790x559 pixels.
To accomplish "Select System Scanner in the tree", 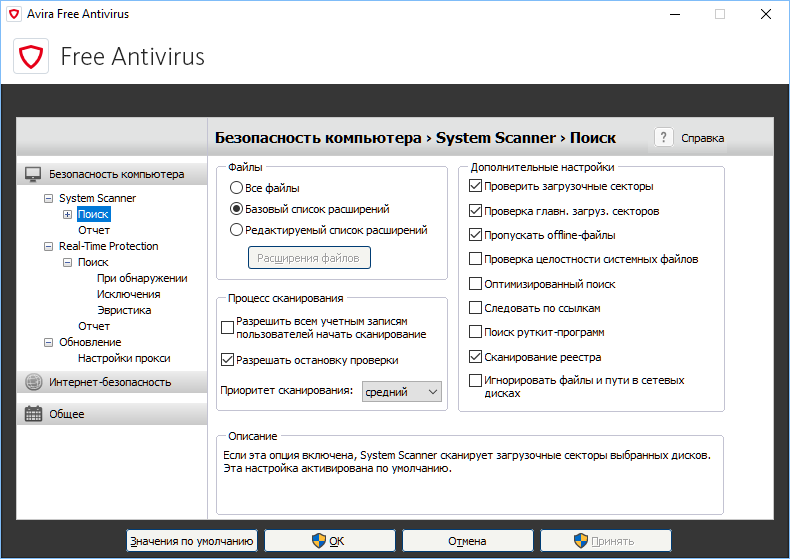I will [97, 198].
